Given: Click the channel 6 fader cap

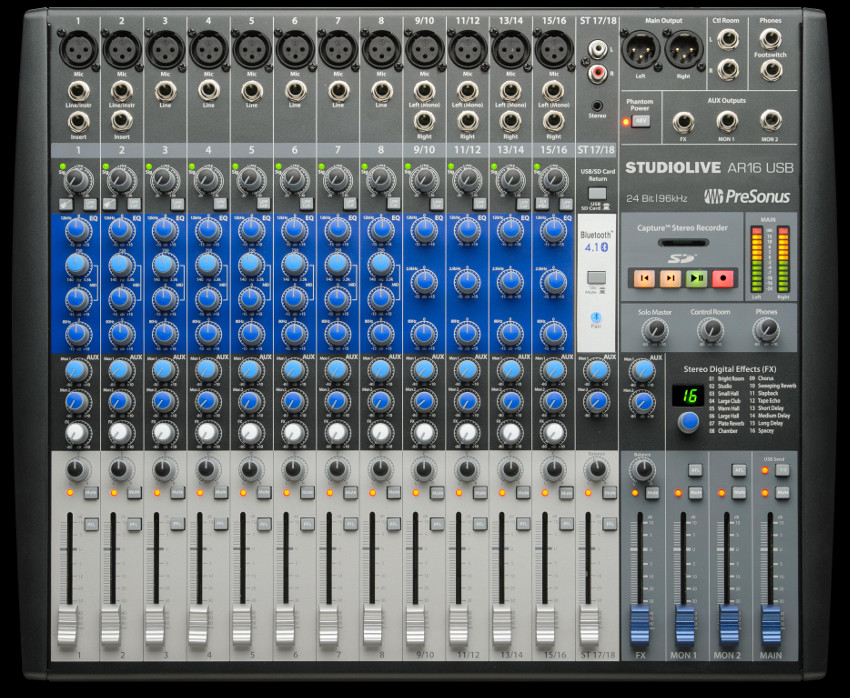Looking at the screenshot, I should [x=285, y=625].
